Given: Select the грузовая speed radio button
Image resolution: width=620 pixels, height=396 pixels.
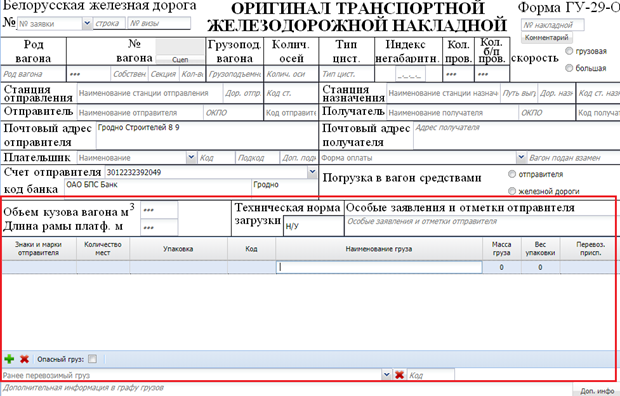Looking at the screenshot, I should (569, 51).
